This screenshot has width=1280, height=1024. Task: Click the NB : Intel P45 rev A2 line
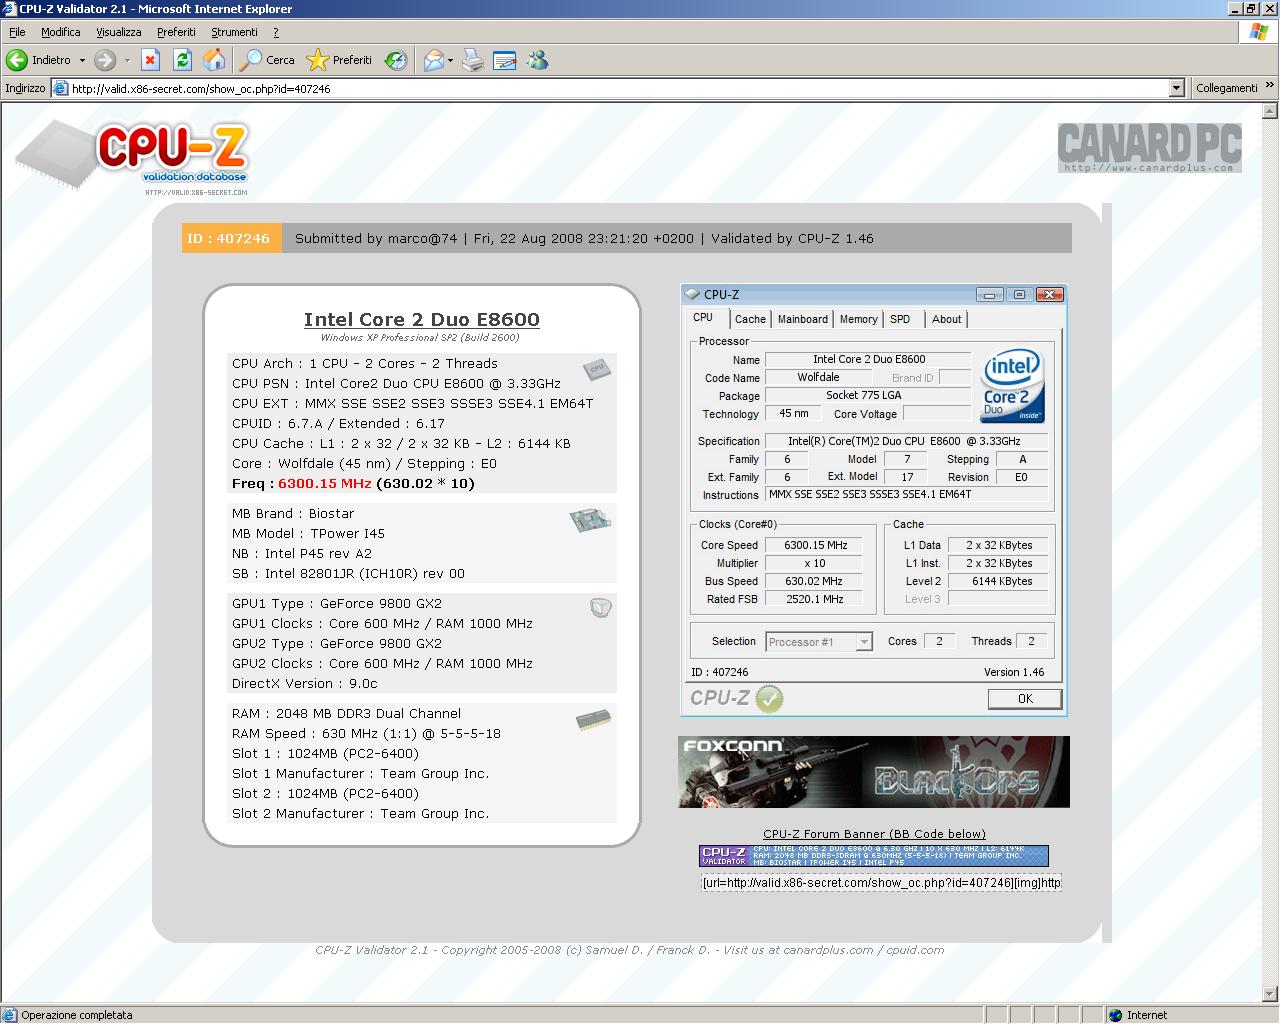coord(302,554)
